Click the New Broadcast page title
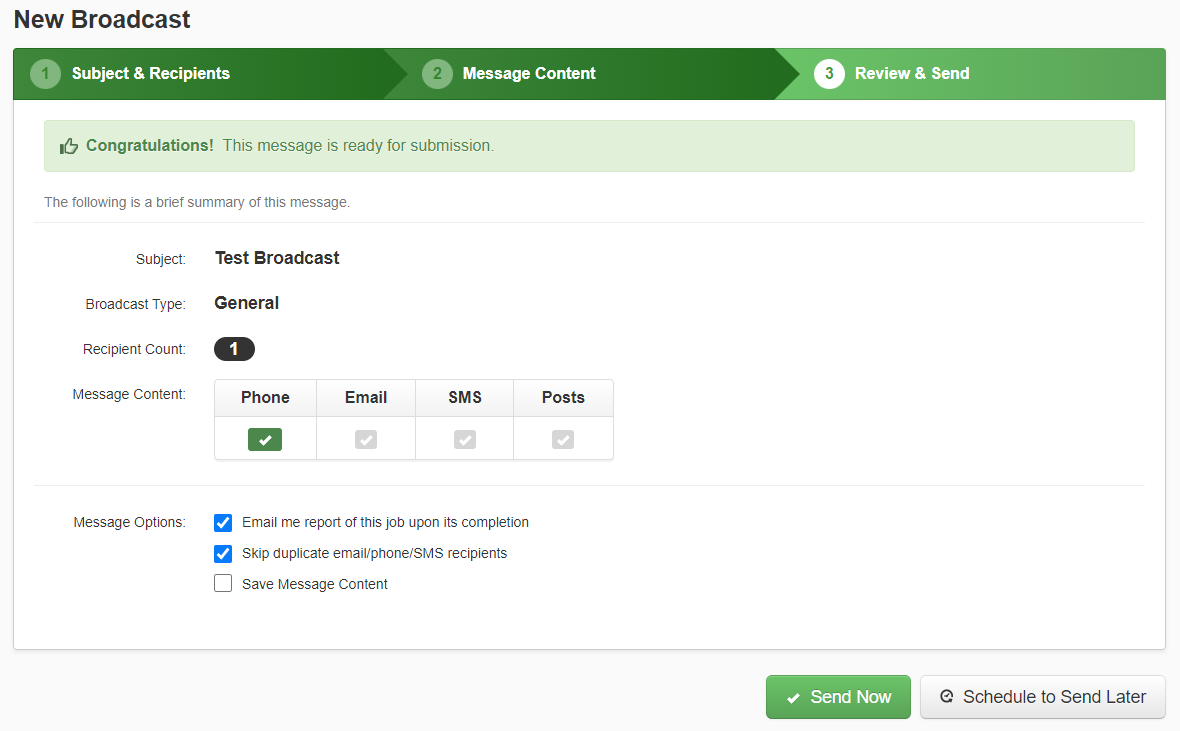 click(101, 19)
